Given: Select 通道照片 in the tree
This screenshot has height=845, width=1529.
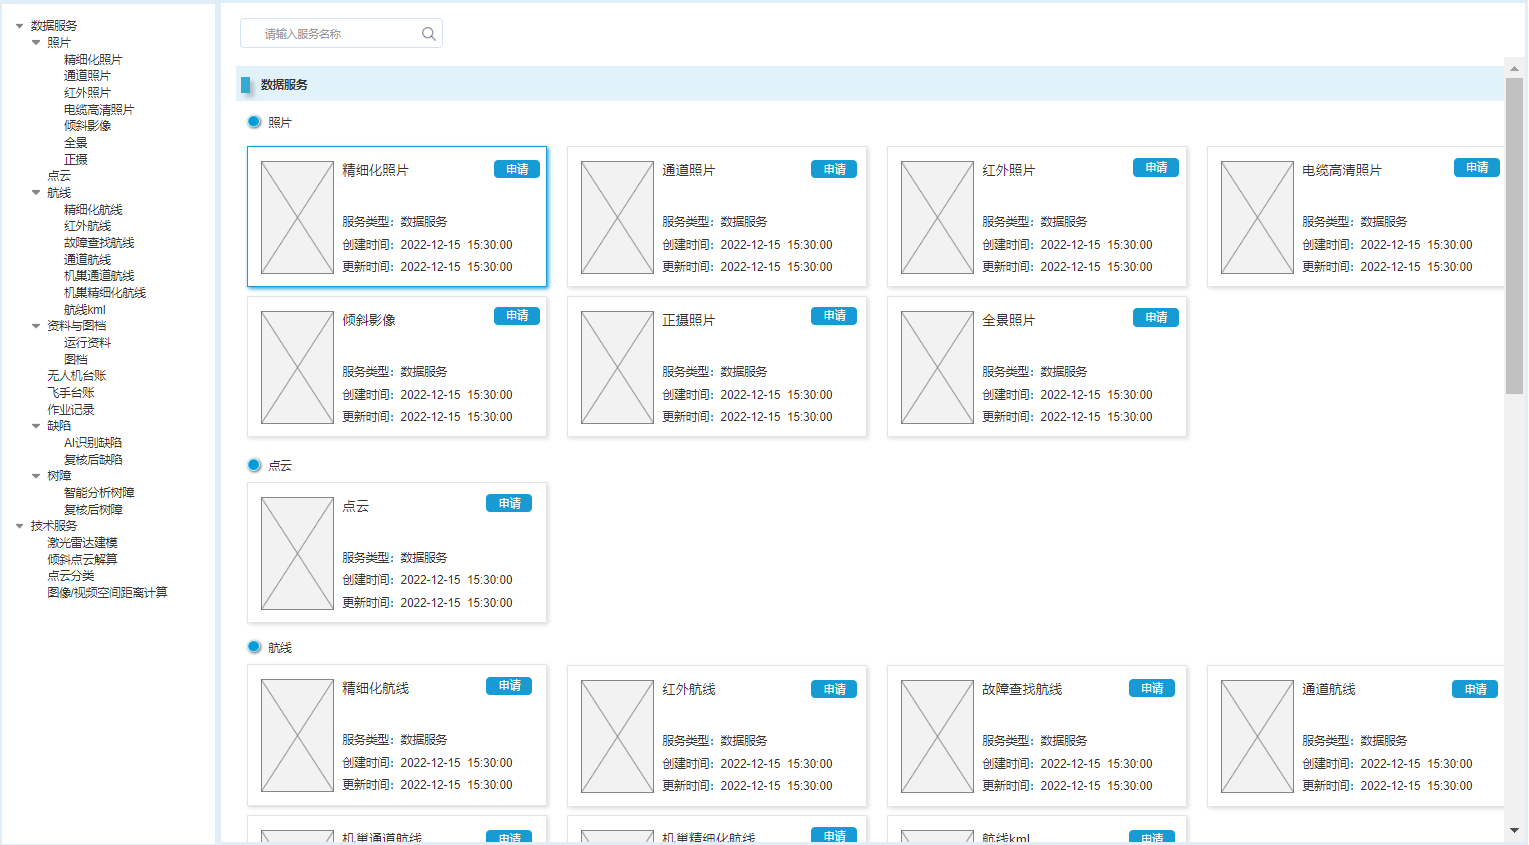Looking at the screenshot, I should coord(87,76).
